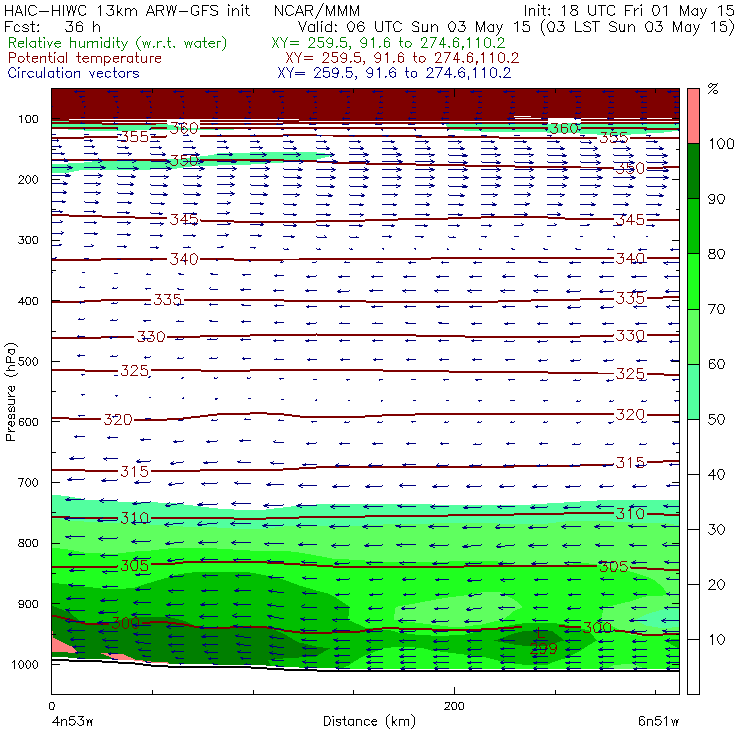Click the 'L' low marker above 299
740x740 pixels.
click(541, 632)
